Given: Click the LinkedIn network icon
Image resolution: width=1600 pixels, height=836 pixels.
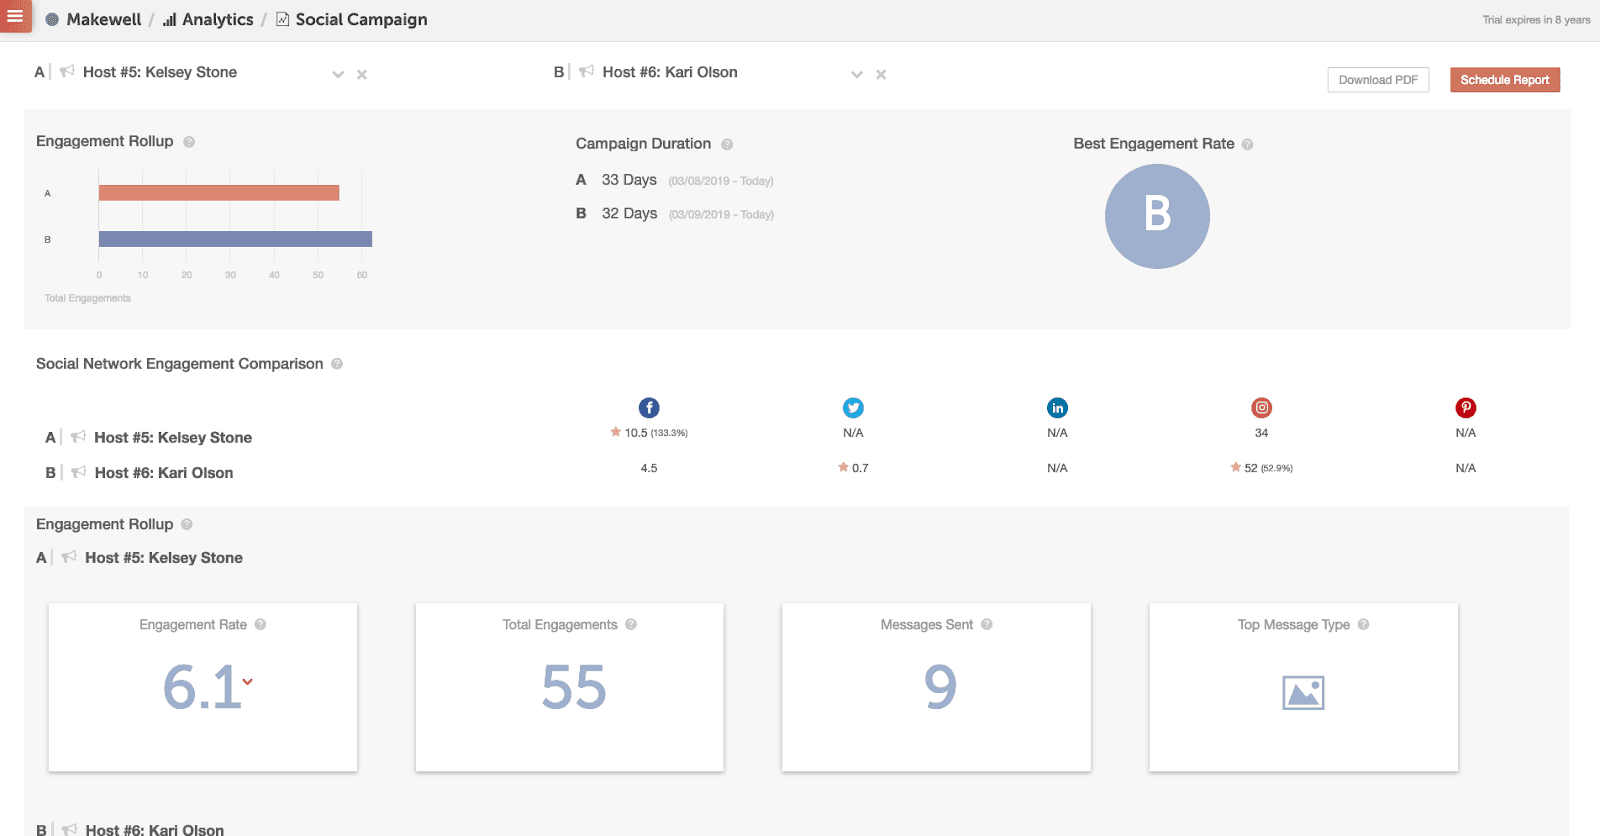Looking at the screenshot, I should (x=1057, y=408).
